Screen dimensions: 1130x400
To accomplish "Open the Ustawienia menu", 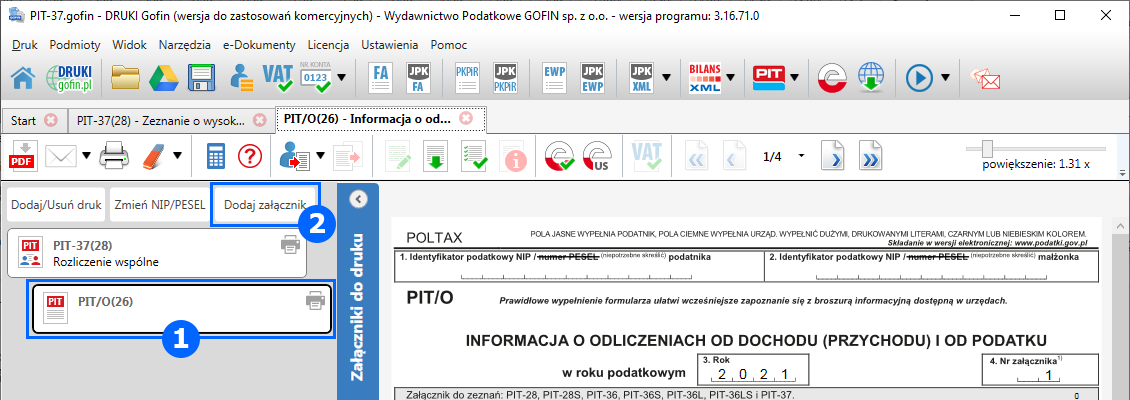I will 390,45.
